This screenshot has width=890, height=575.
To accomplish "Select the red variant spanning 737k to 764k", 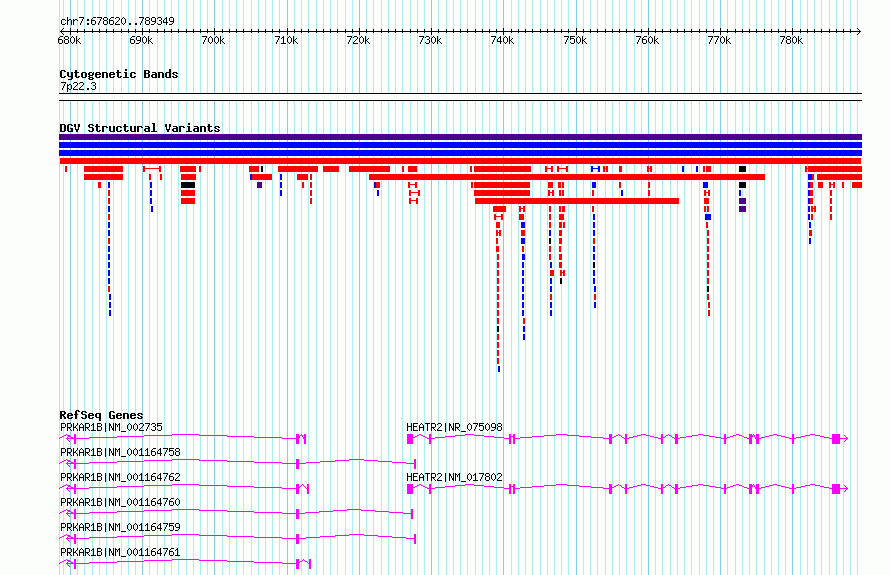I will click(x=577, y=201).
